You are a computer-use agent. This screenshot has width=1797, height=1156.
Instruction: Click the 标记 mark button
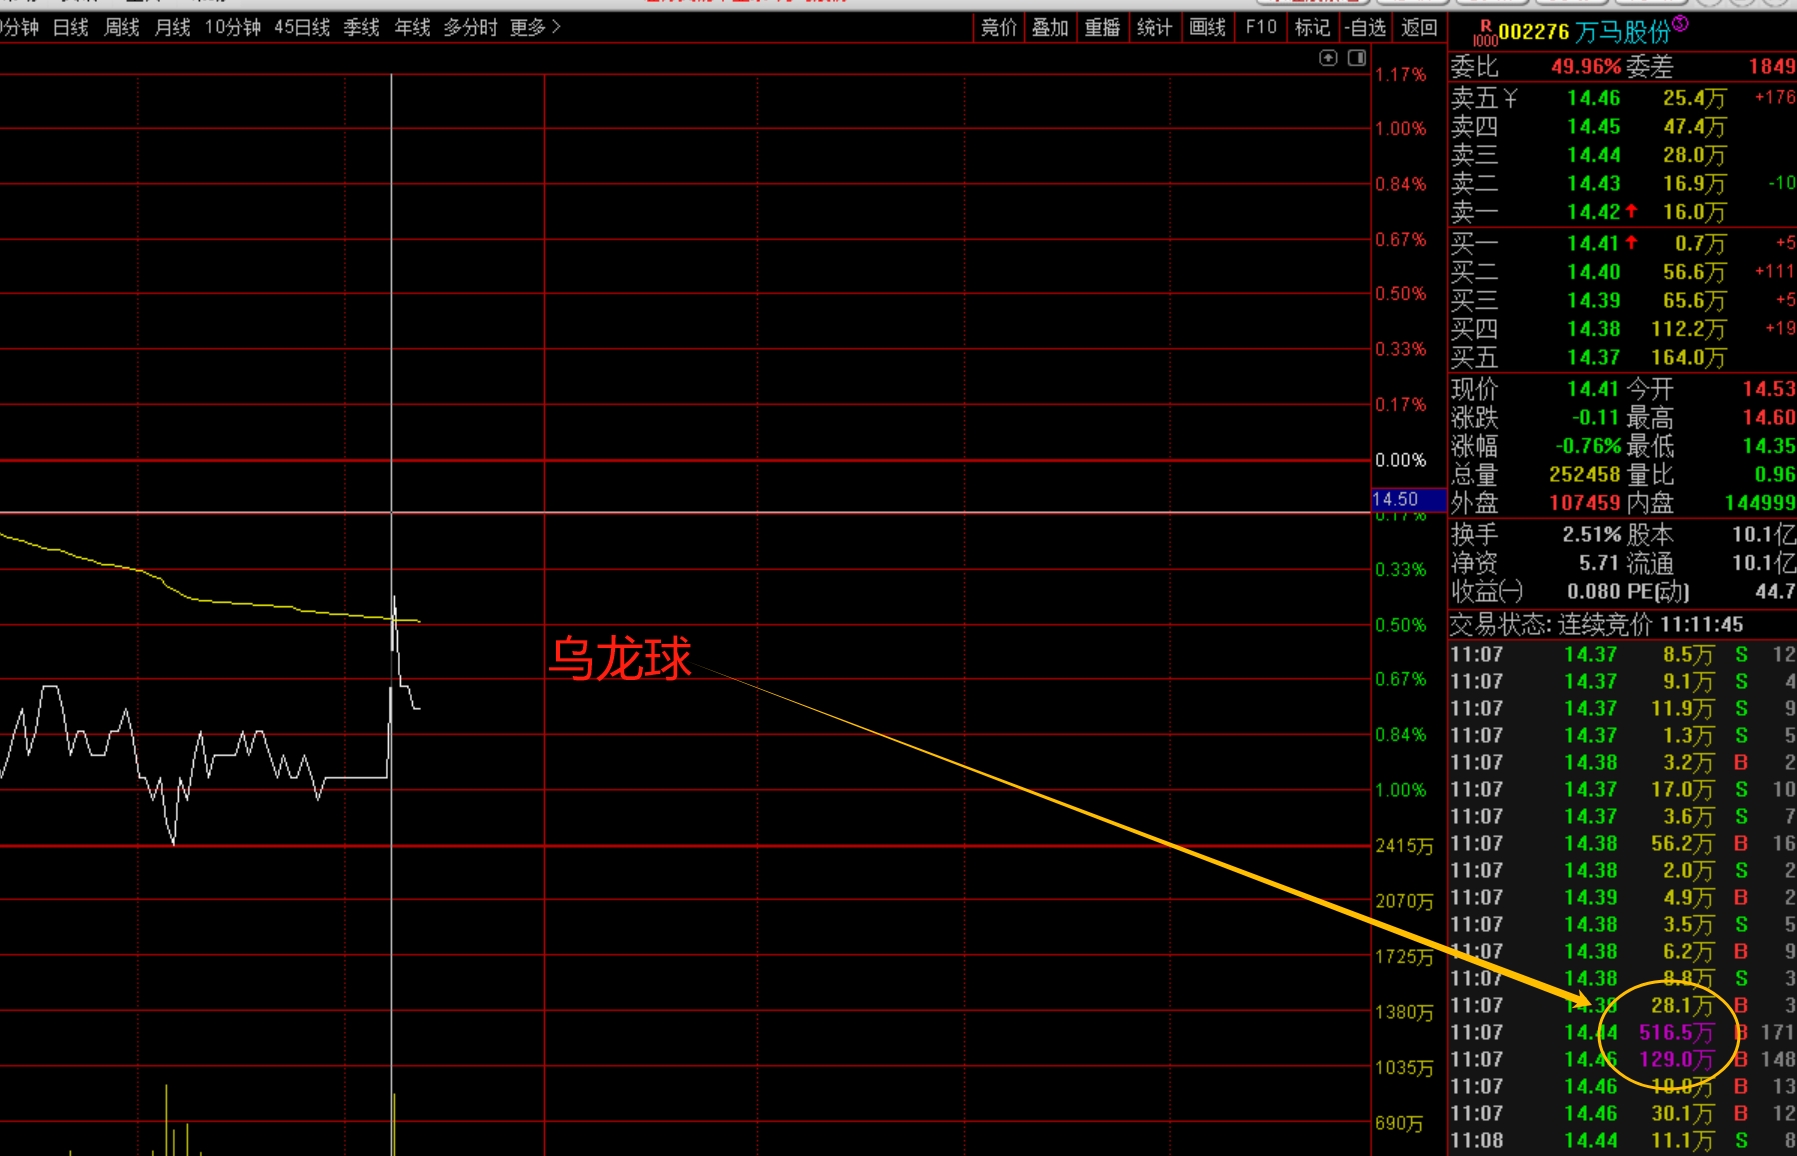[1312, 28]
